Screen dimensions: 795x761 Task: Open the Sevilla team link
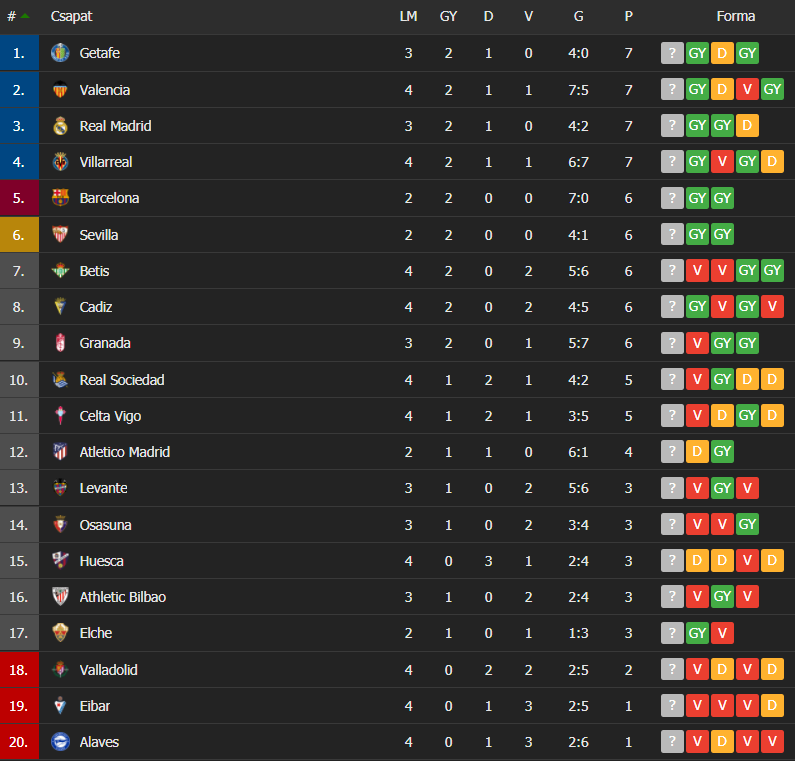[x=99, y=235]
